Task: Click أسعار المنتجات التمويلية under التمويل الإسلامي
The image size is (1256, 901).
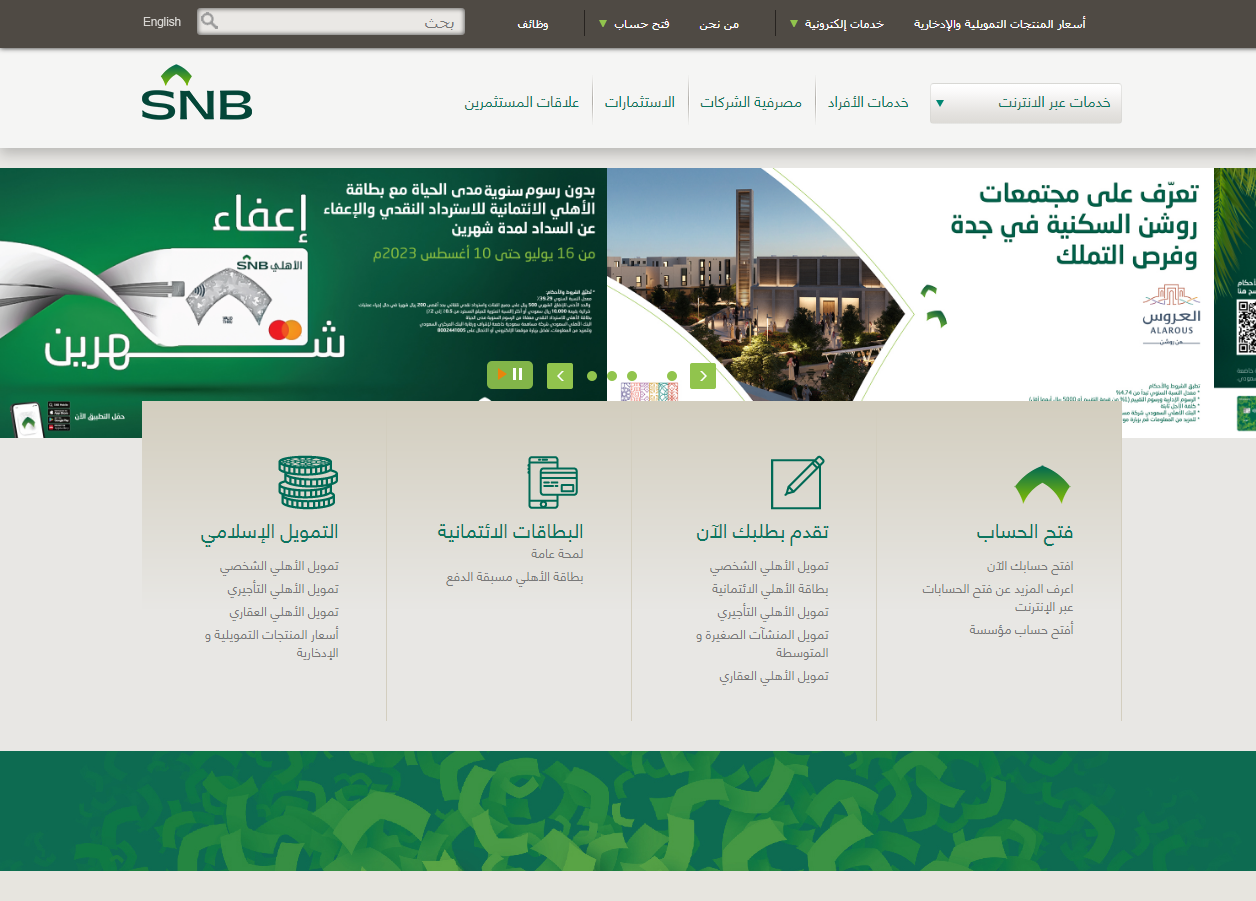Action: 272,644
